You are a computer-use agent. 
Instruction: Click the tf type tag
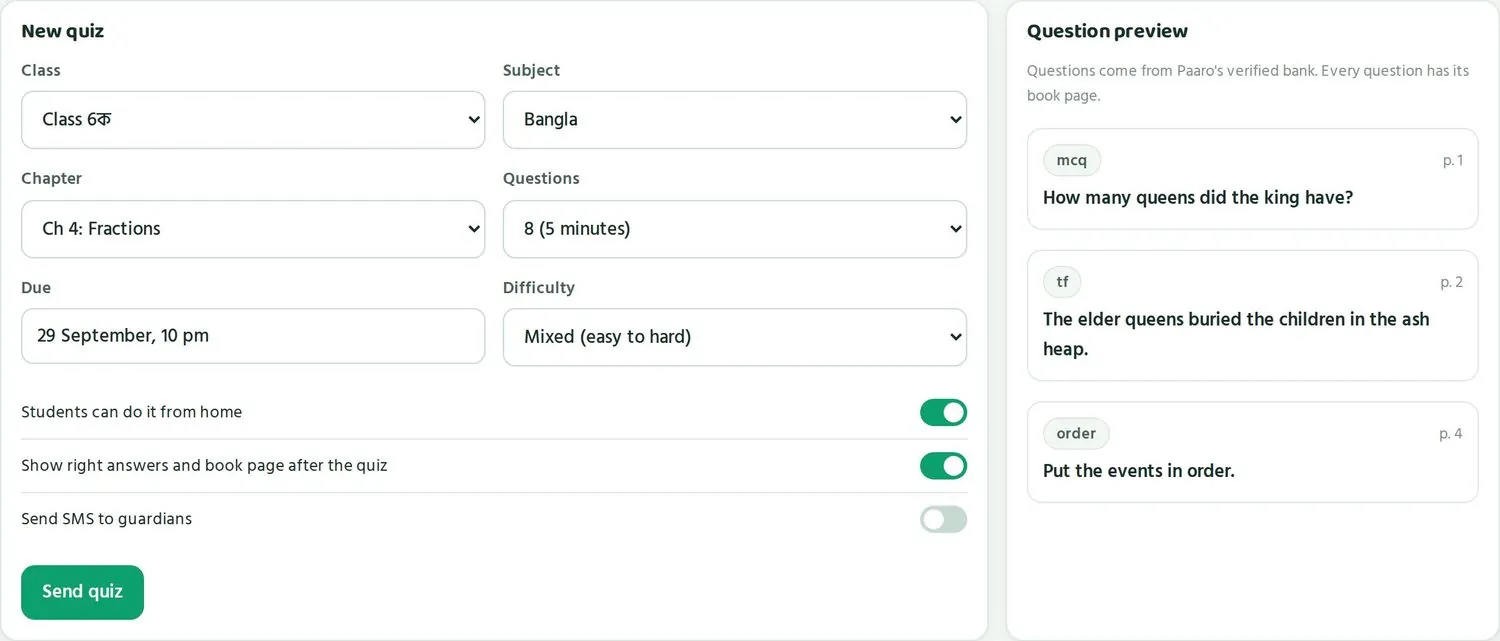coord(1062,282)
